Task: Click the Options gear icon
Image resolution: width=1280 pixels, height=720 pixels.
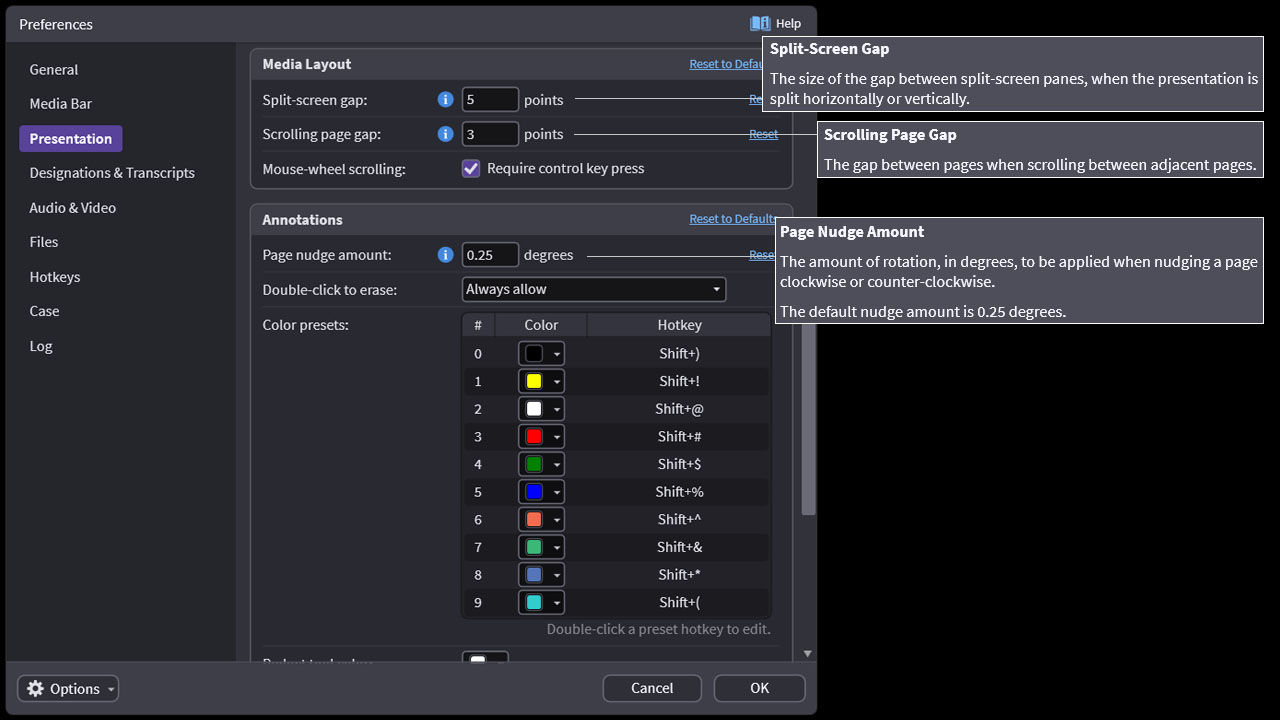Action: [x=36, y=688]
